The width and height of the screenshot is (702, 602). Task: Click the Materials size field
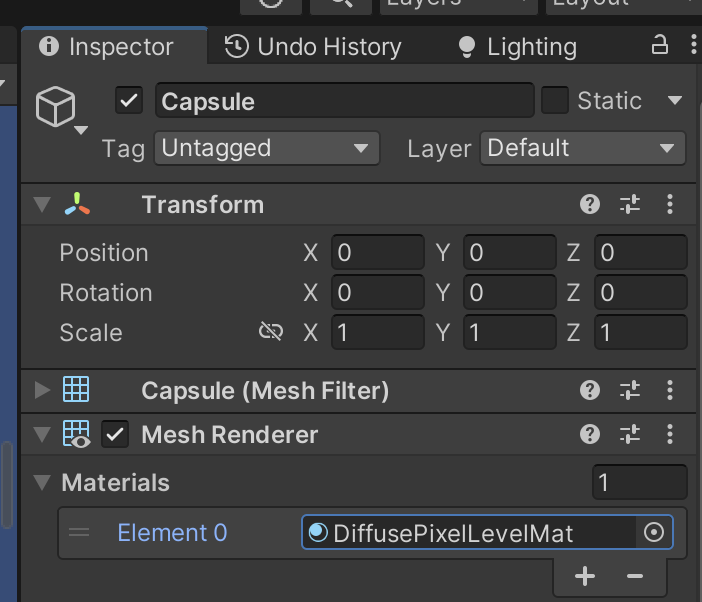point(640,482)
